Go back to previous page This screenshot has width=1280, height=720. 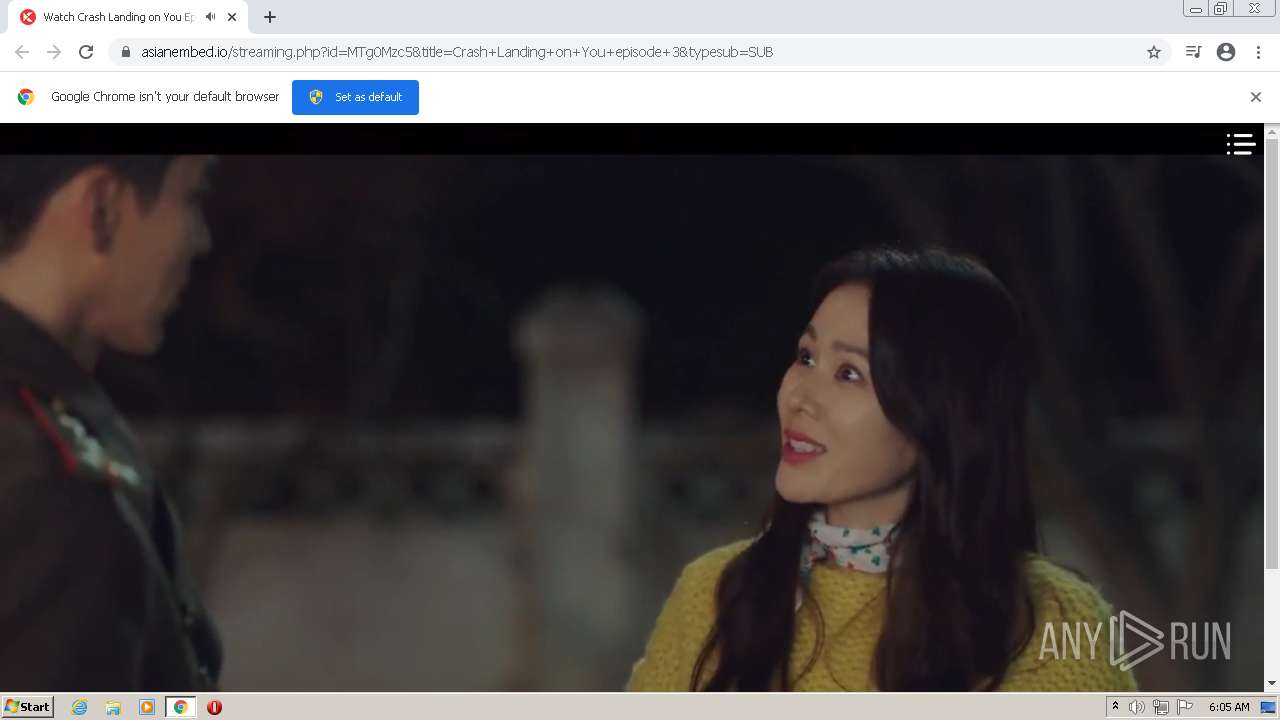point(22,52)
